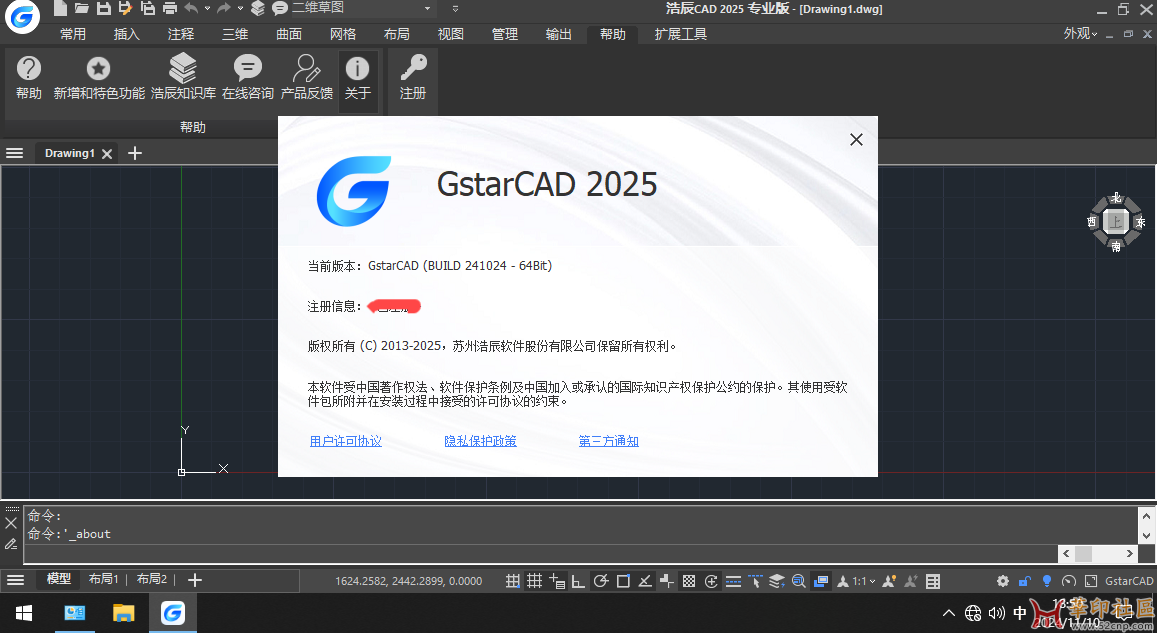This screenshot has width=1157, height=633.
Task: Click the fullscreen clean screen icon
Action: tap(1091, 581)
